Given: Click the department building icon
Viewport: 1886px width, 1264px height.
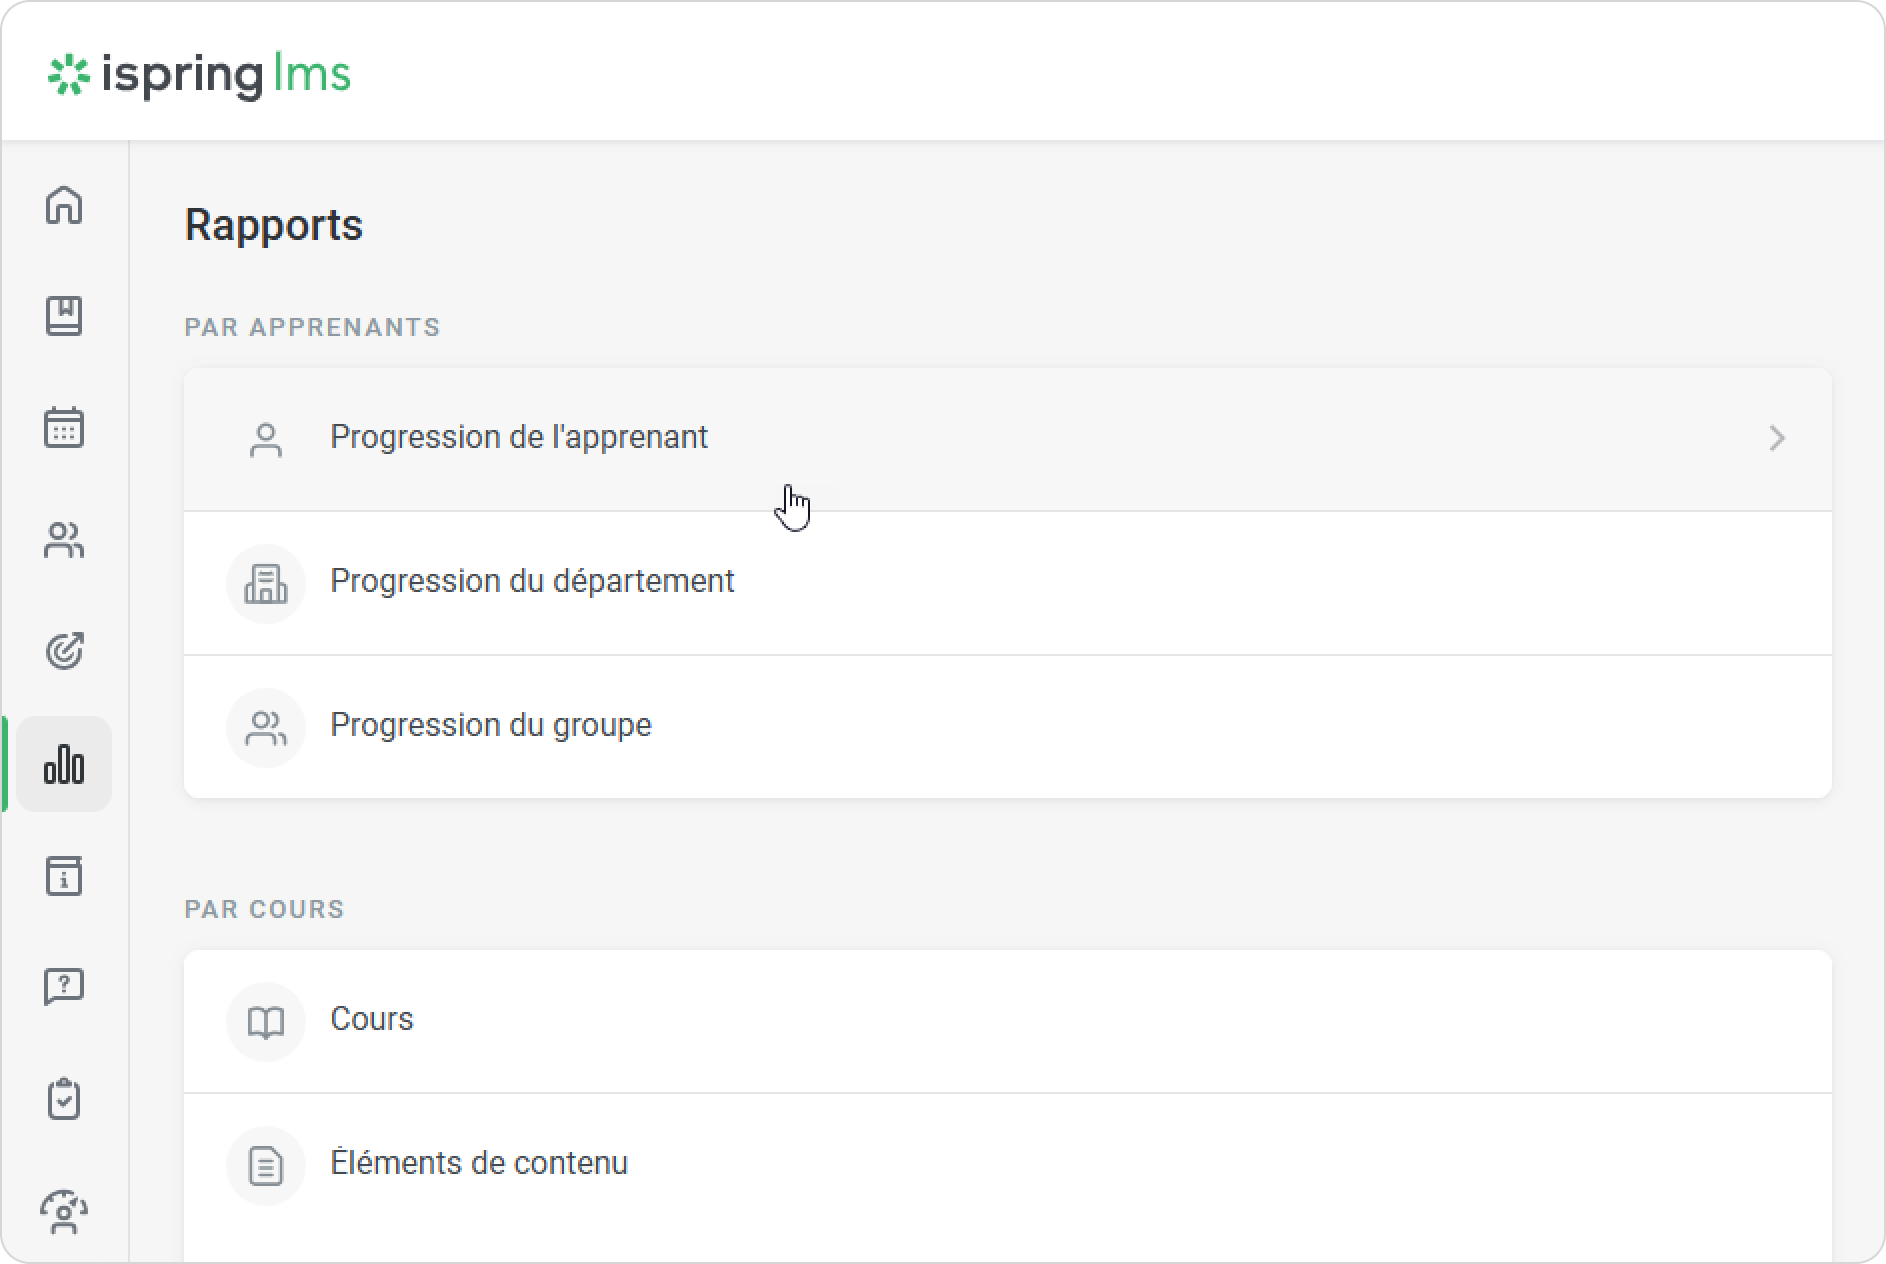Looking at the screenshot, I should click(265, 584).
